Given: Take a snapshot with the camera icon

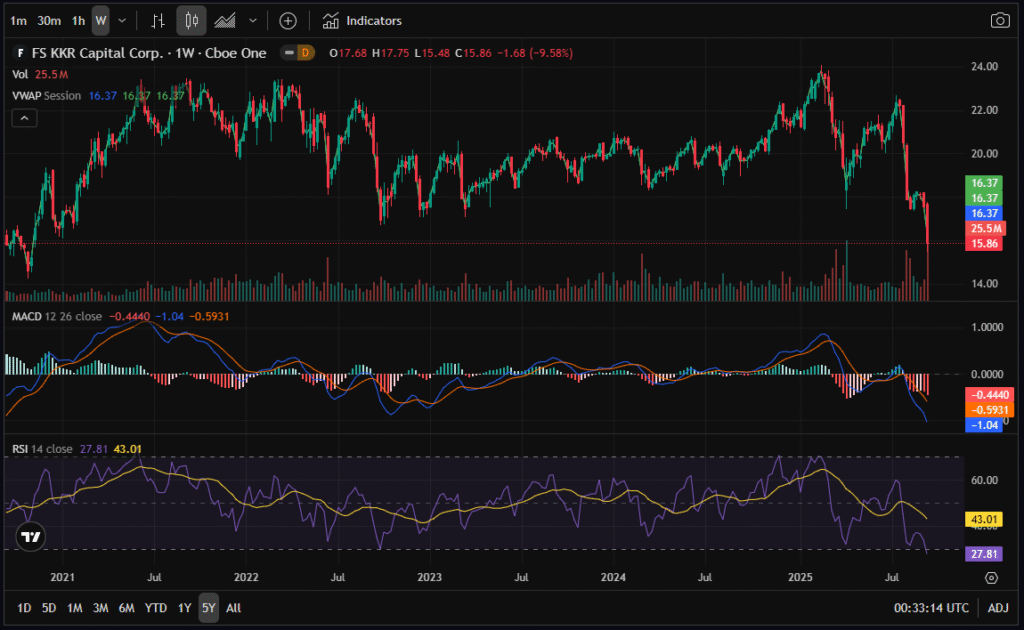Looking at the screenshot, I should click(999, 20).
